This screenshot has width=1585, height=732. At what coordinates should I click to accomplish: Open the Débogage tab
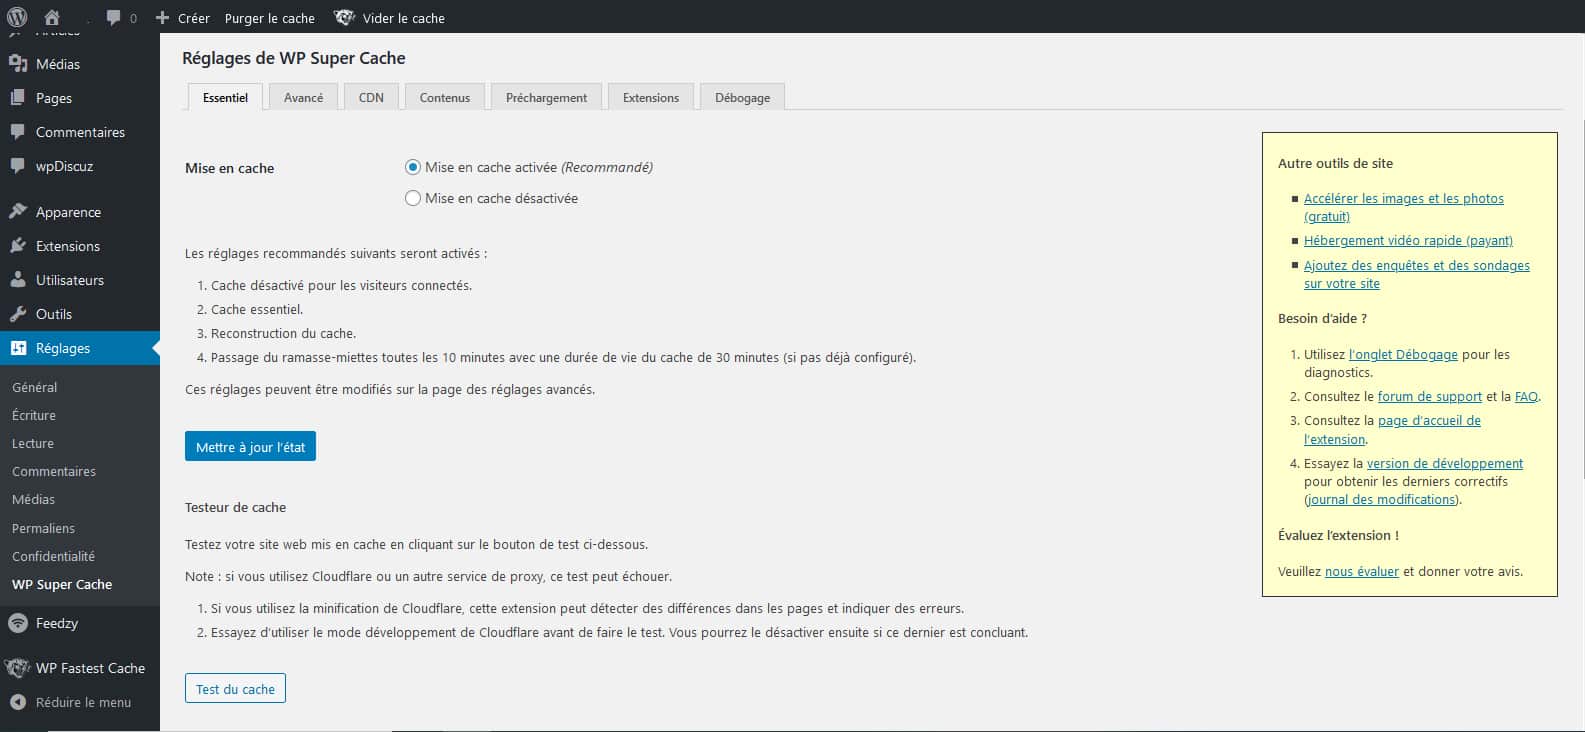742,97
